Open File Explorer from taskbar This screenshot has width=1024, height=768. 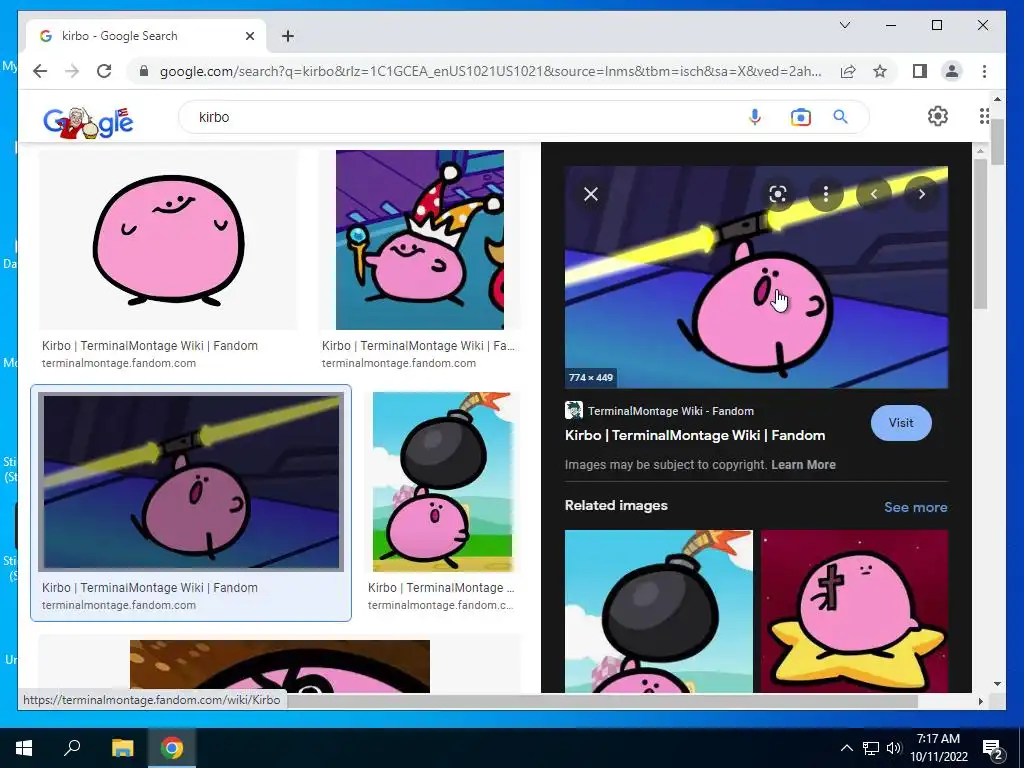tap(122, 748)
